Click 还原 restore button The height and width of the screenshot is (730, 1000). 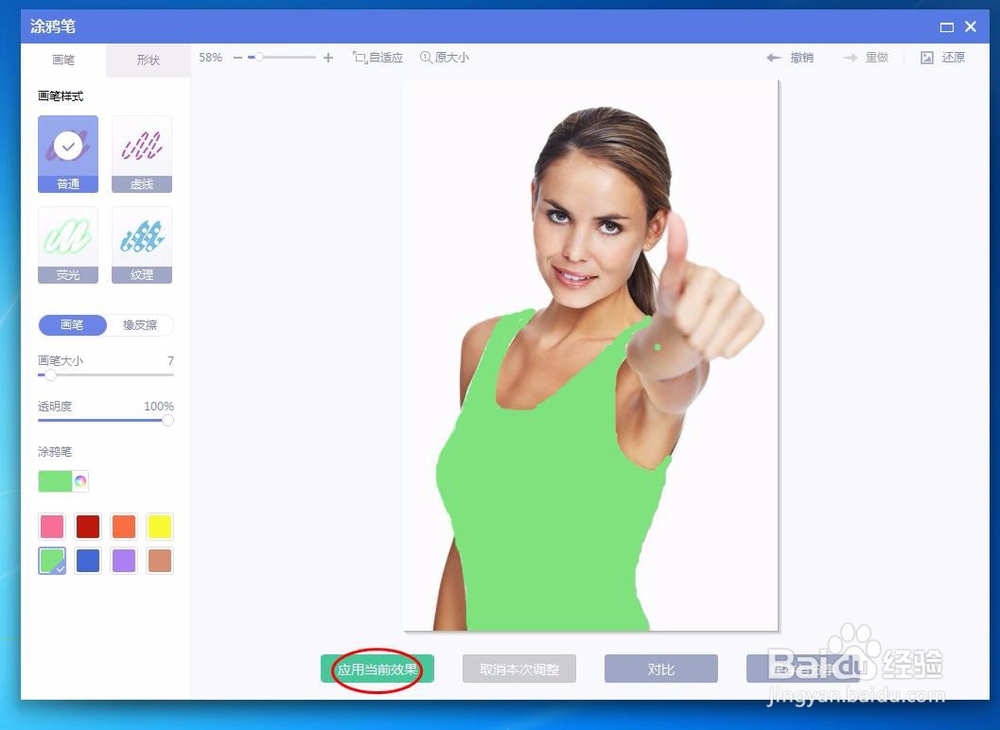pyautogui.click(x=943, y=57)
